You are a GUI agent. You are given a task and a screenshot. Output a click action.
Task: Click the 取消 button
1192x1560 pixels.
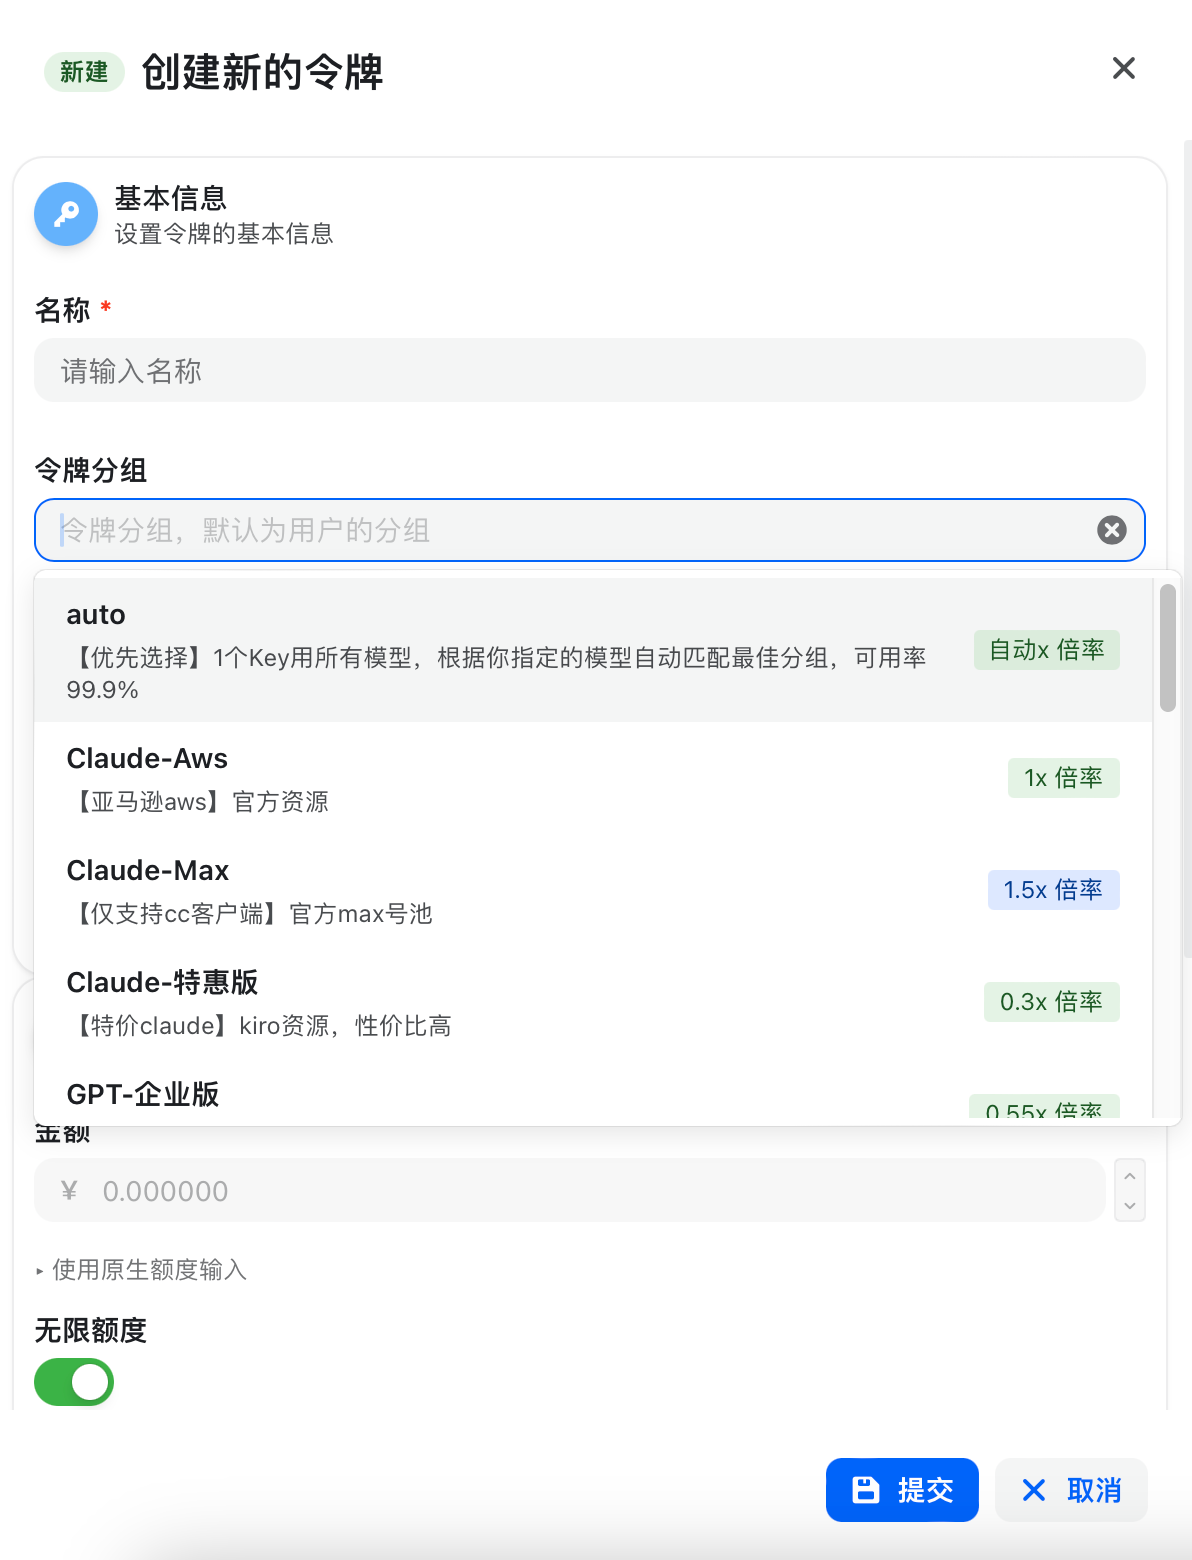(x=1071, y=1490)
